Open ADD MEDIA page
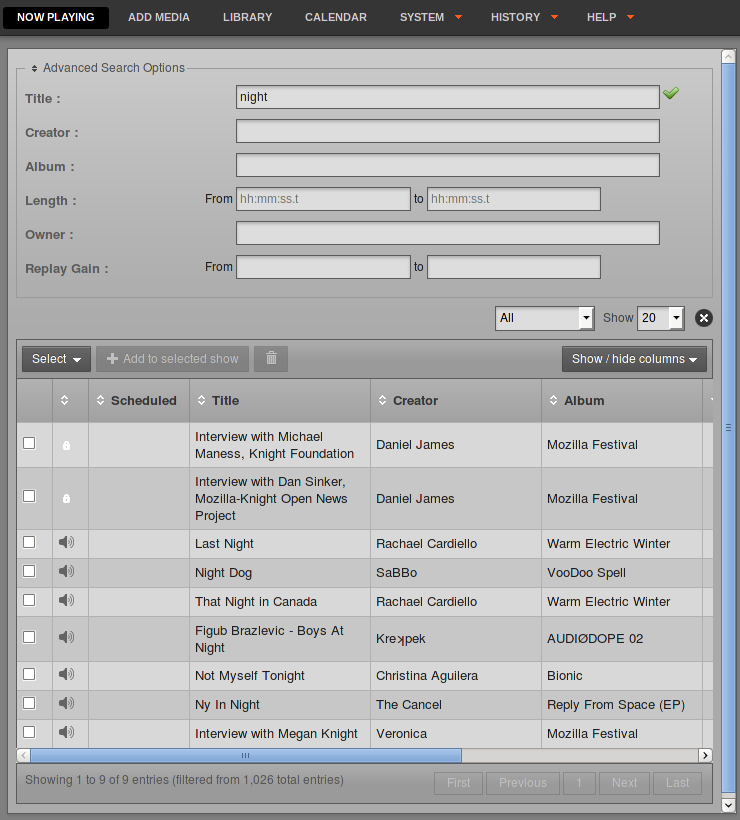This screenshot has width=740, height=820. pos(159,17)
